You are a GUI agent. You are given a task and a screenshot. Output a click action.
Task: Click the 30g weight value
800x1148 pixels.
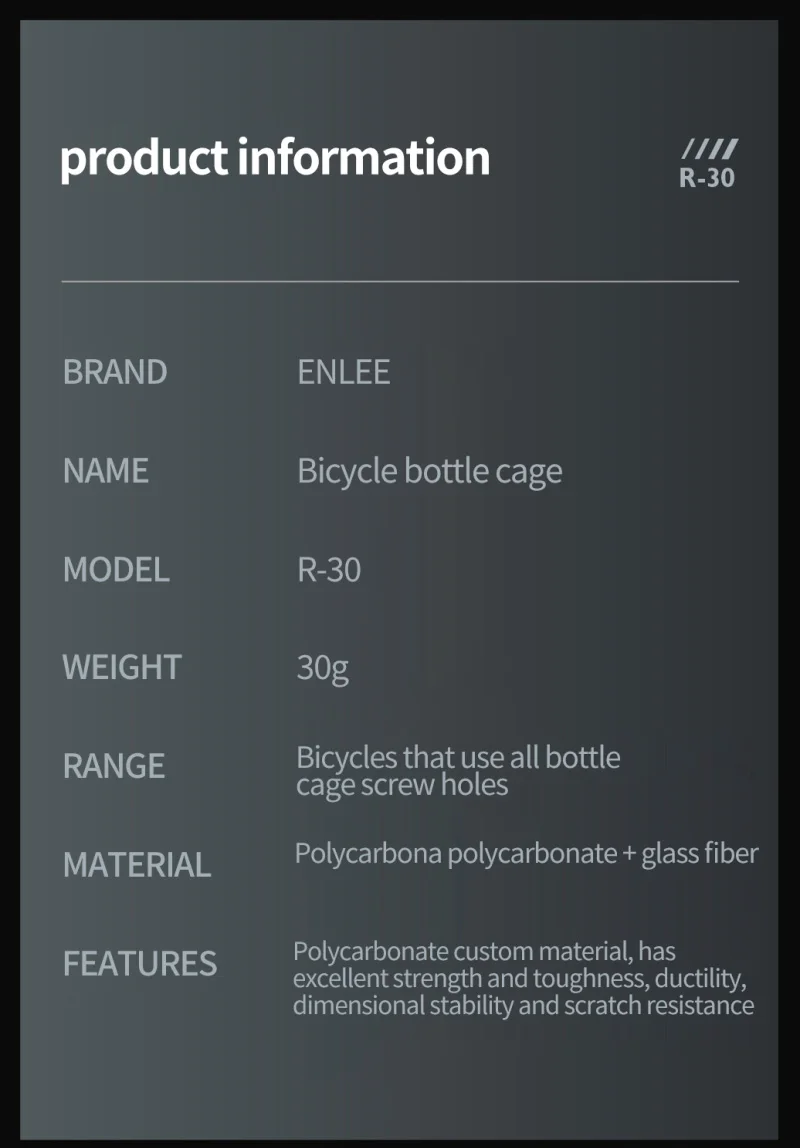[x=322, y=668]
